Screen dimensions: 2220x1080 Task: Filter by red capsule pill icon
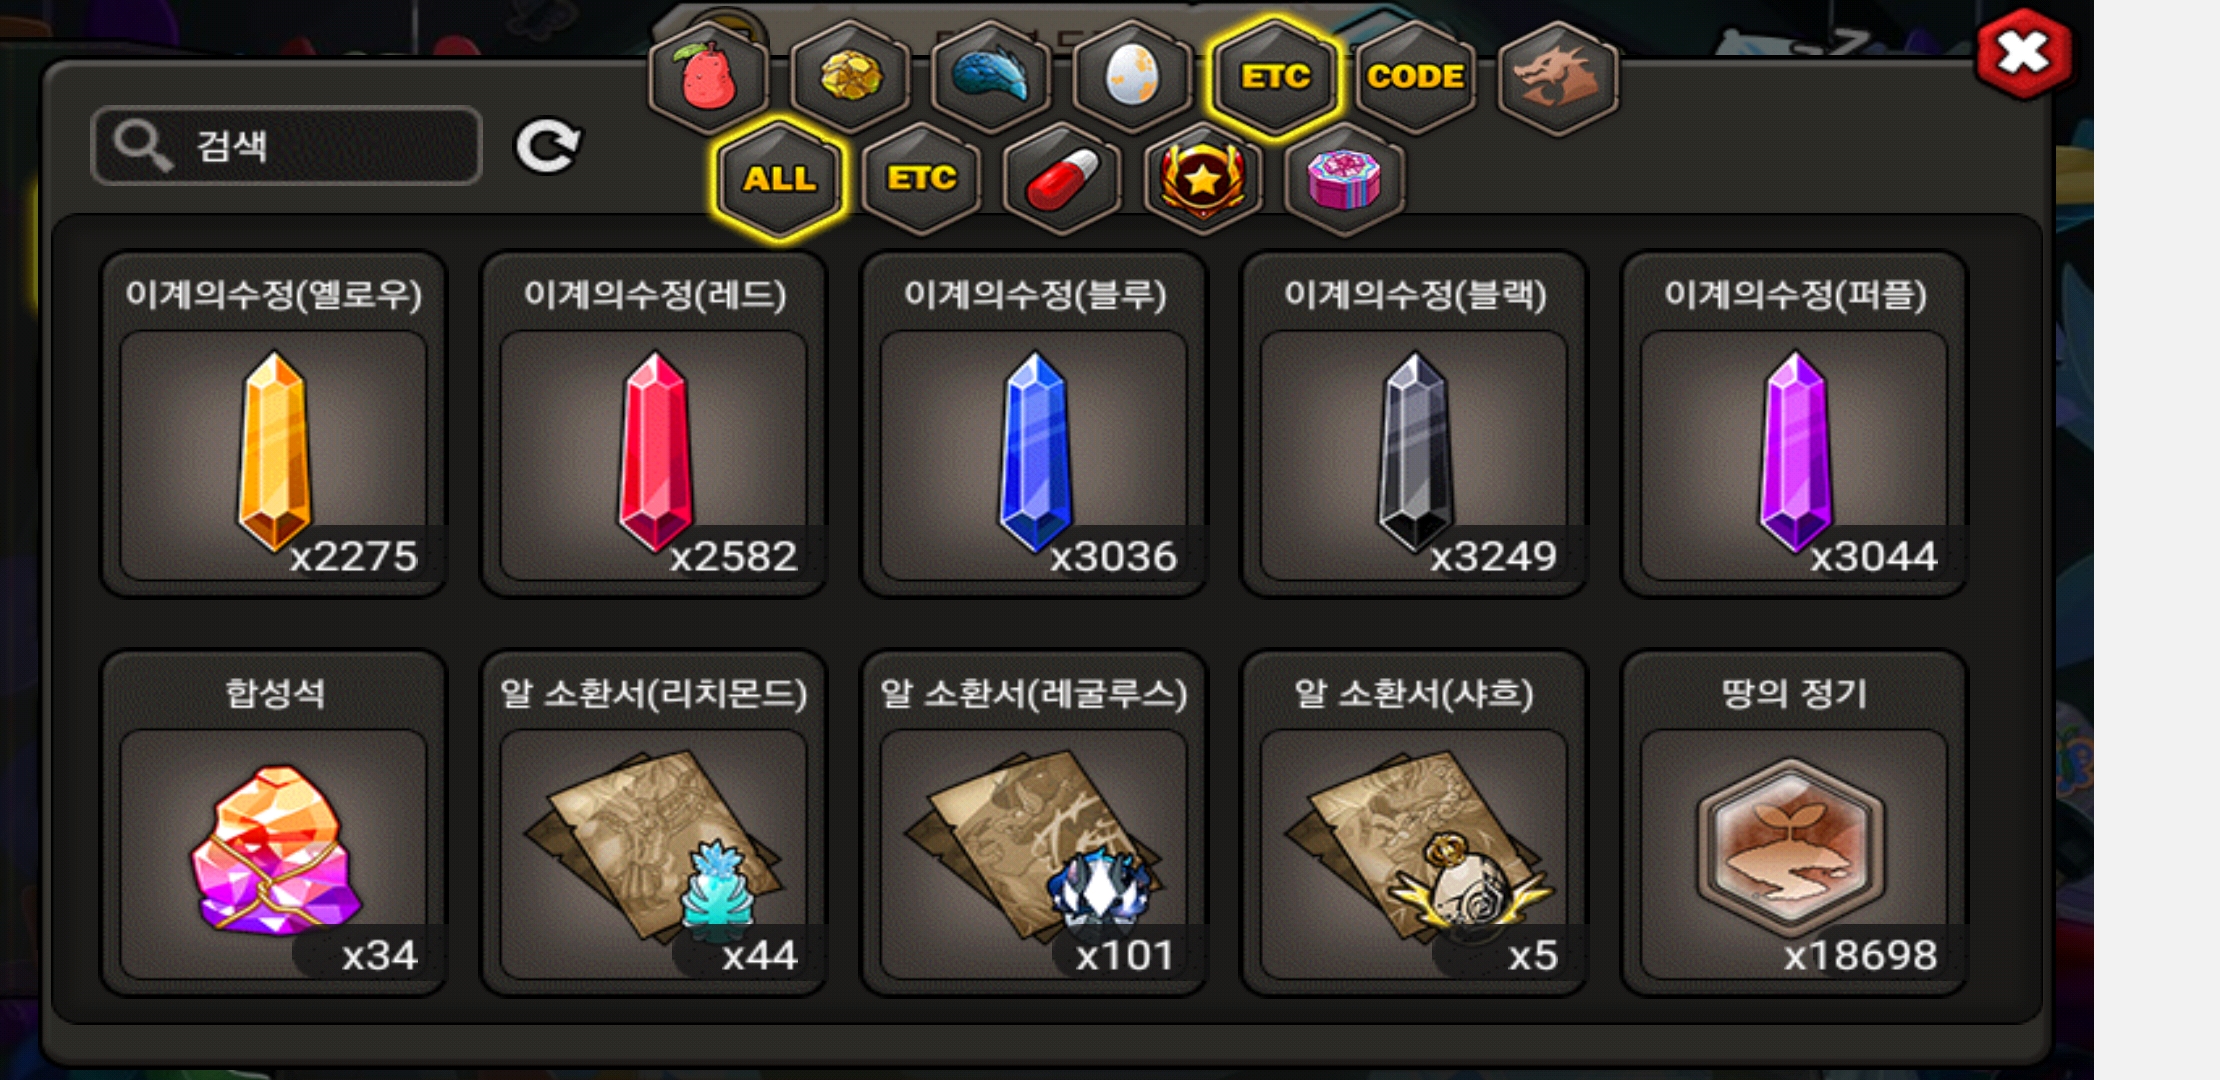tap(1062, 180)
